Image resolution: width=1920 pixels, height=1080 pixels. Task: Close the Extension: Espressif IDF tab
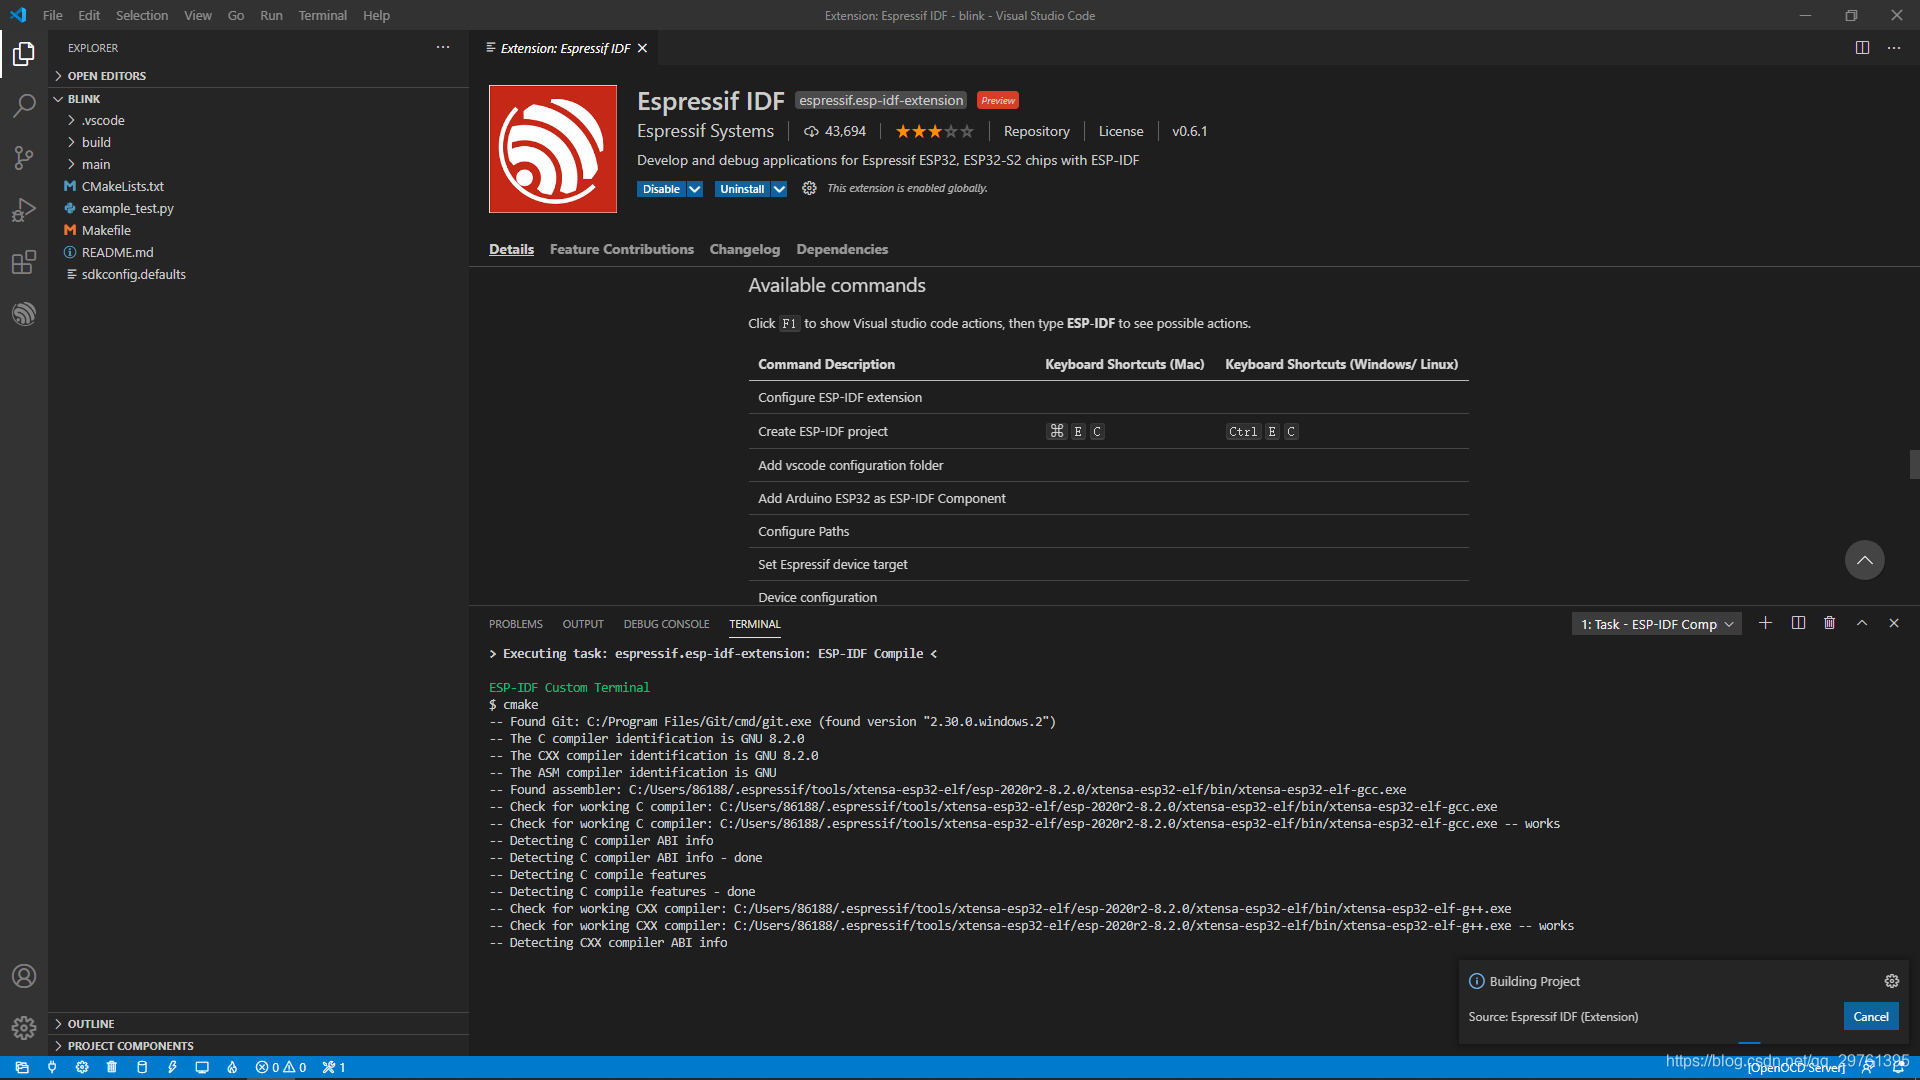point(643,48)
